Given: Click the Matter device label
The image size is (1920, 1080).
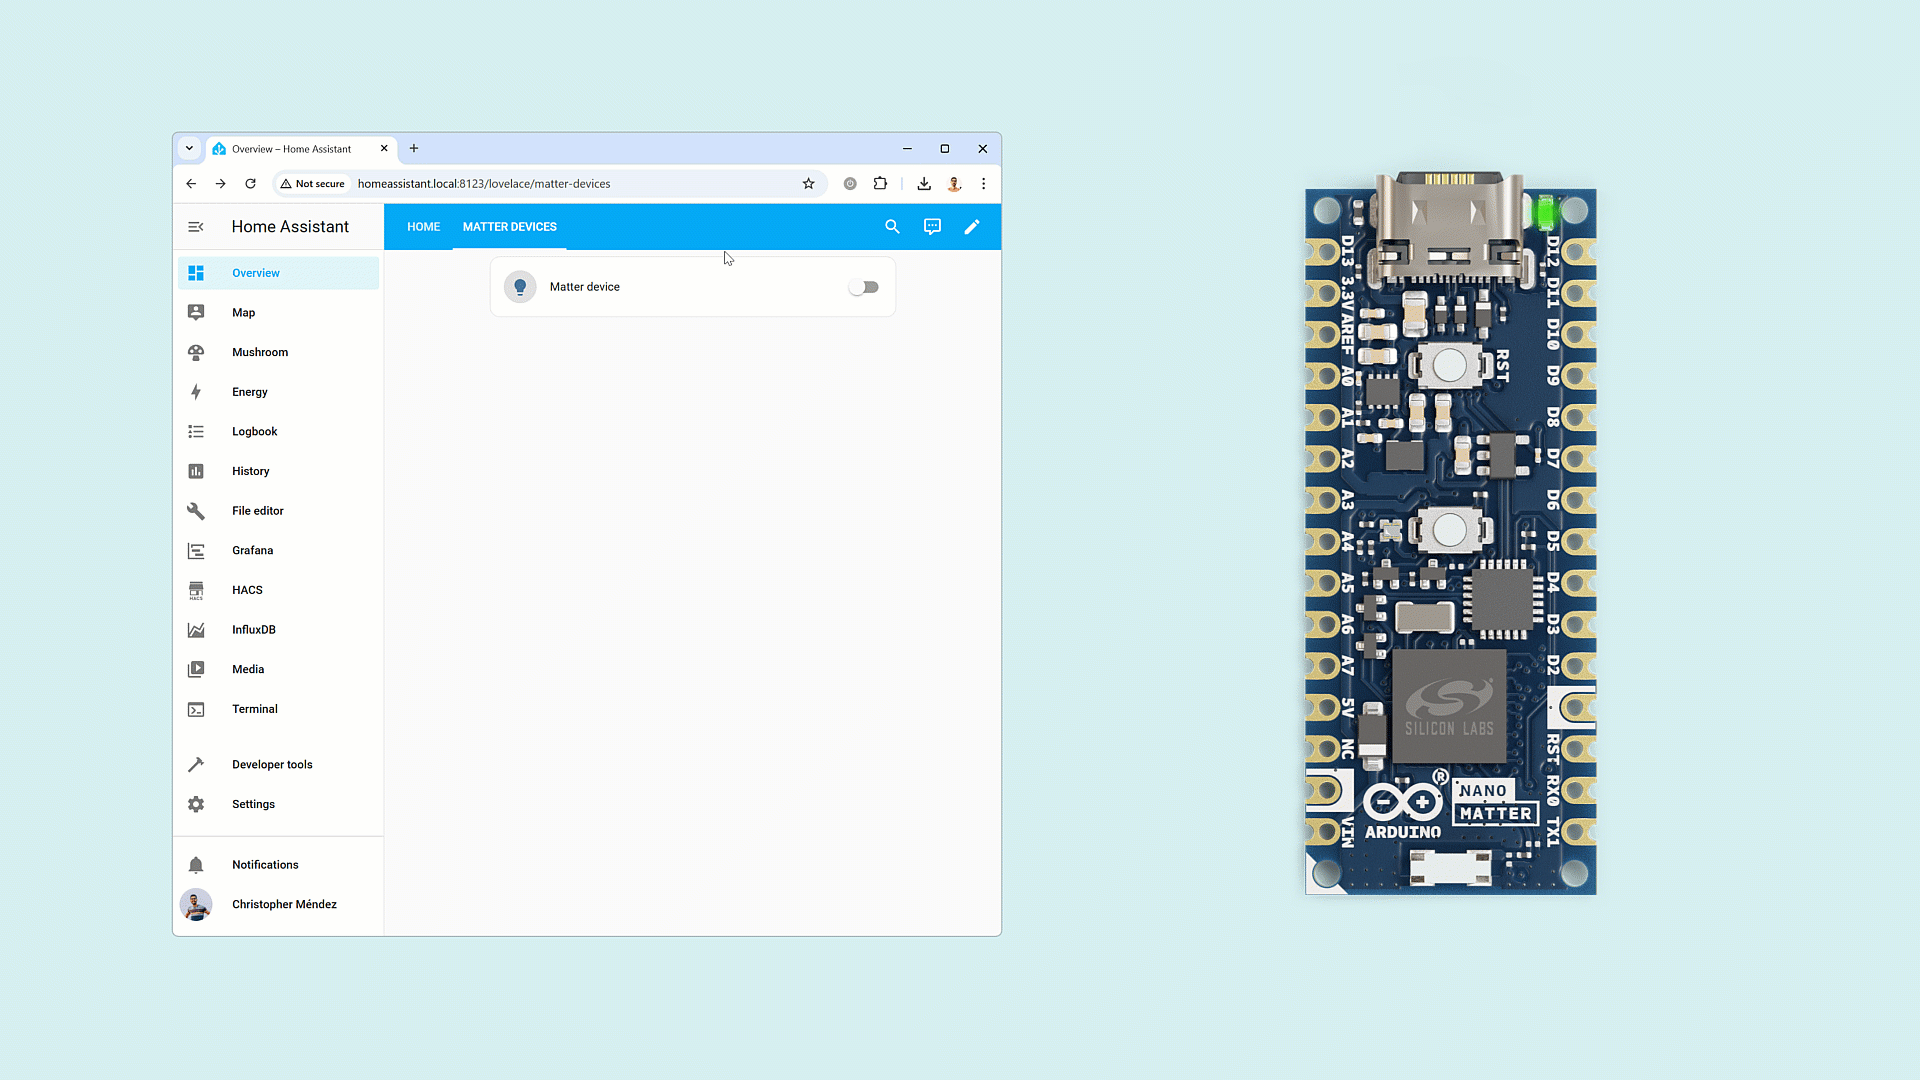Looking at the screenshot, I should pyautogui.click(x=585, y=287).
